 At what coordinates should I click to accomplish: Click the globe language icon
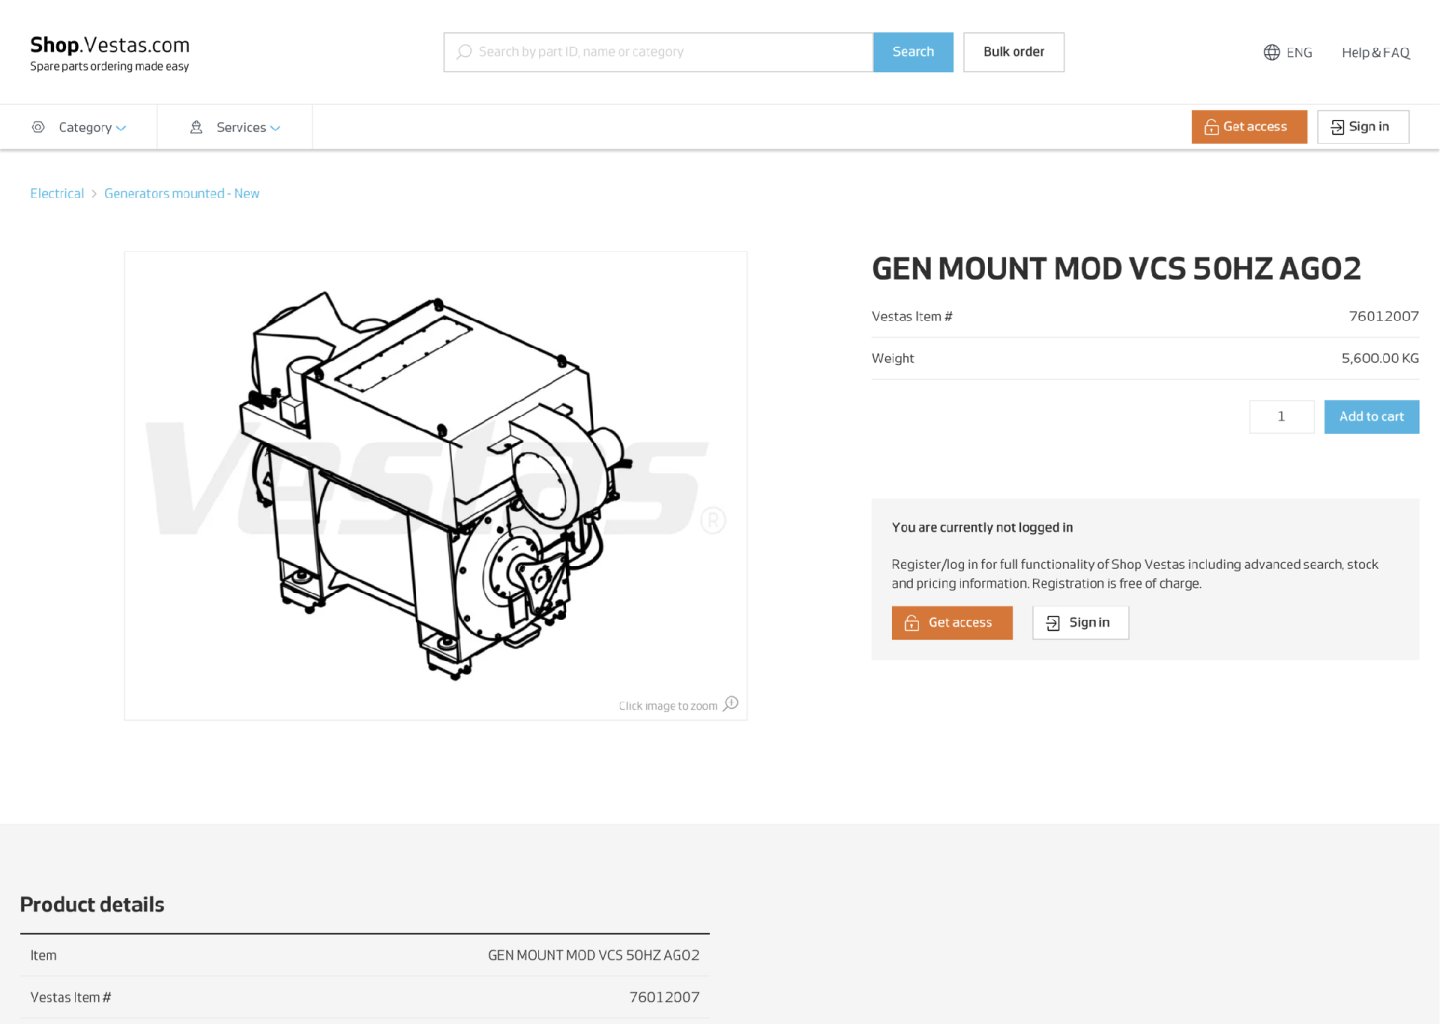(1271, 53)
